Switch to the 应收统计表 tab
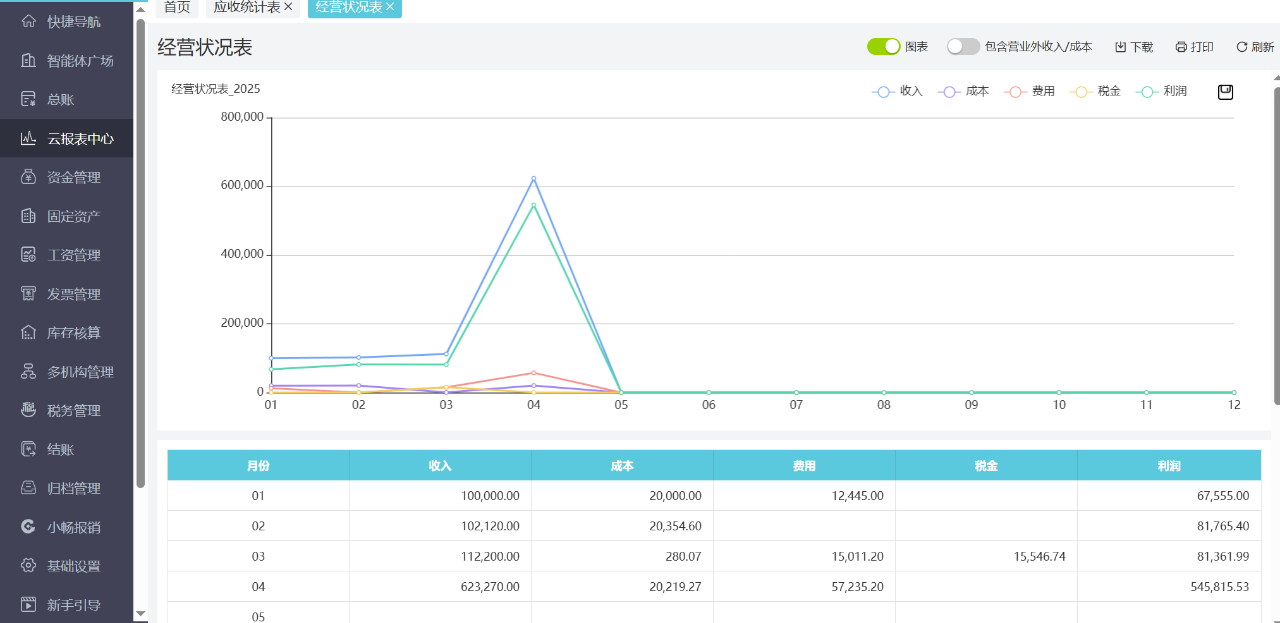This screenshot has height=623, width=1280. pyautogui.click(x=247, y=7)
